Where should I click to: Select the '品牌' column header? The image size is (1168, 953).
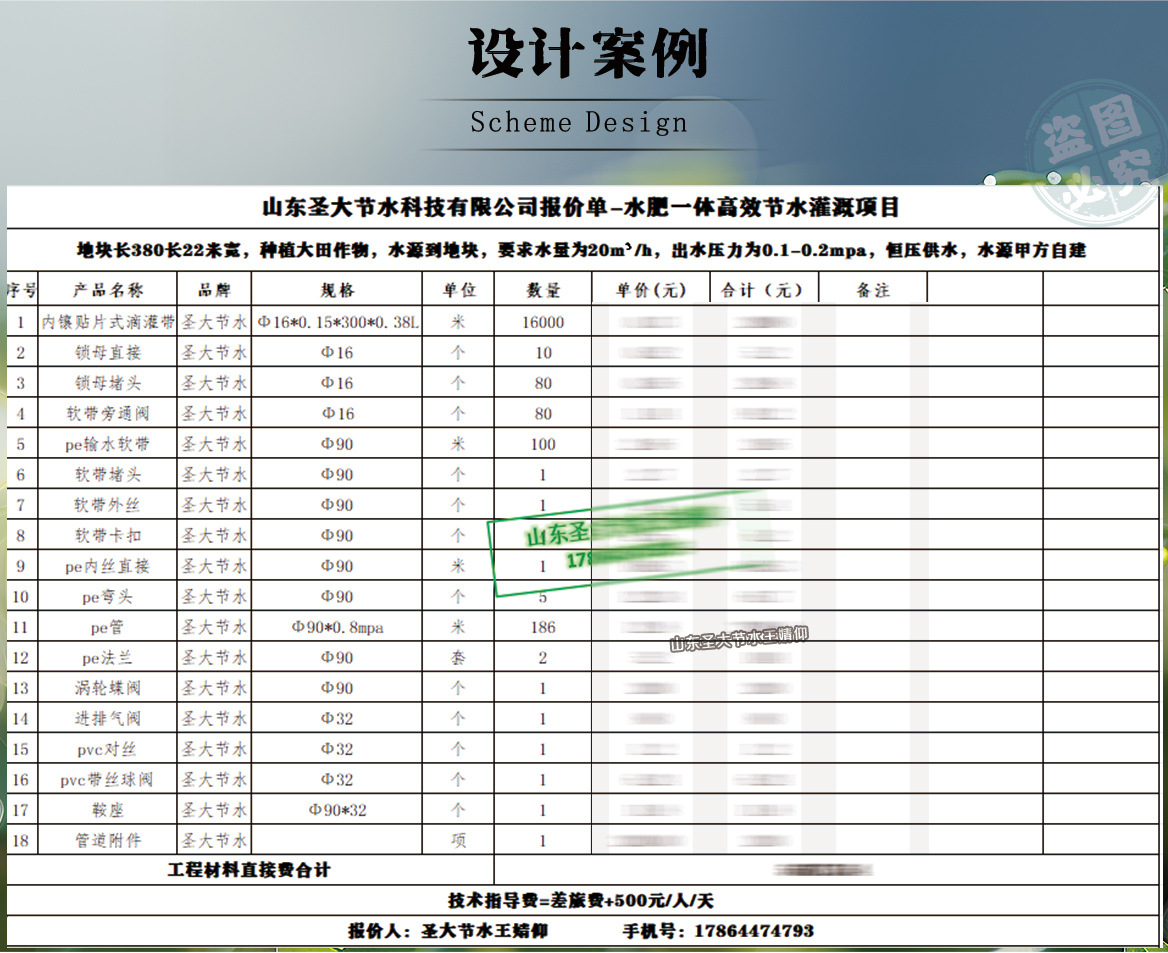click(x=215, y=290)
